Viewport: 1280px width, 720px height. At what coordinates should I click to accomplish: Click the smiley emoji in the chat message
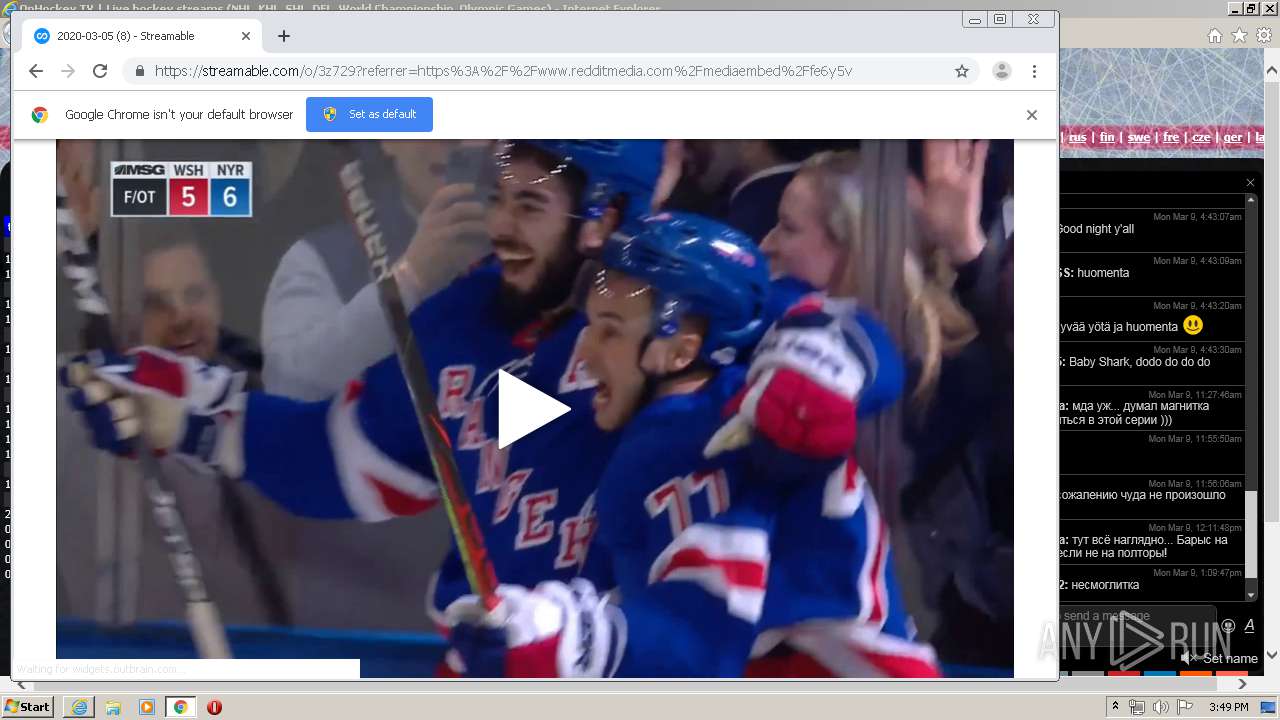point(1193,325)
